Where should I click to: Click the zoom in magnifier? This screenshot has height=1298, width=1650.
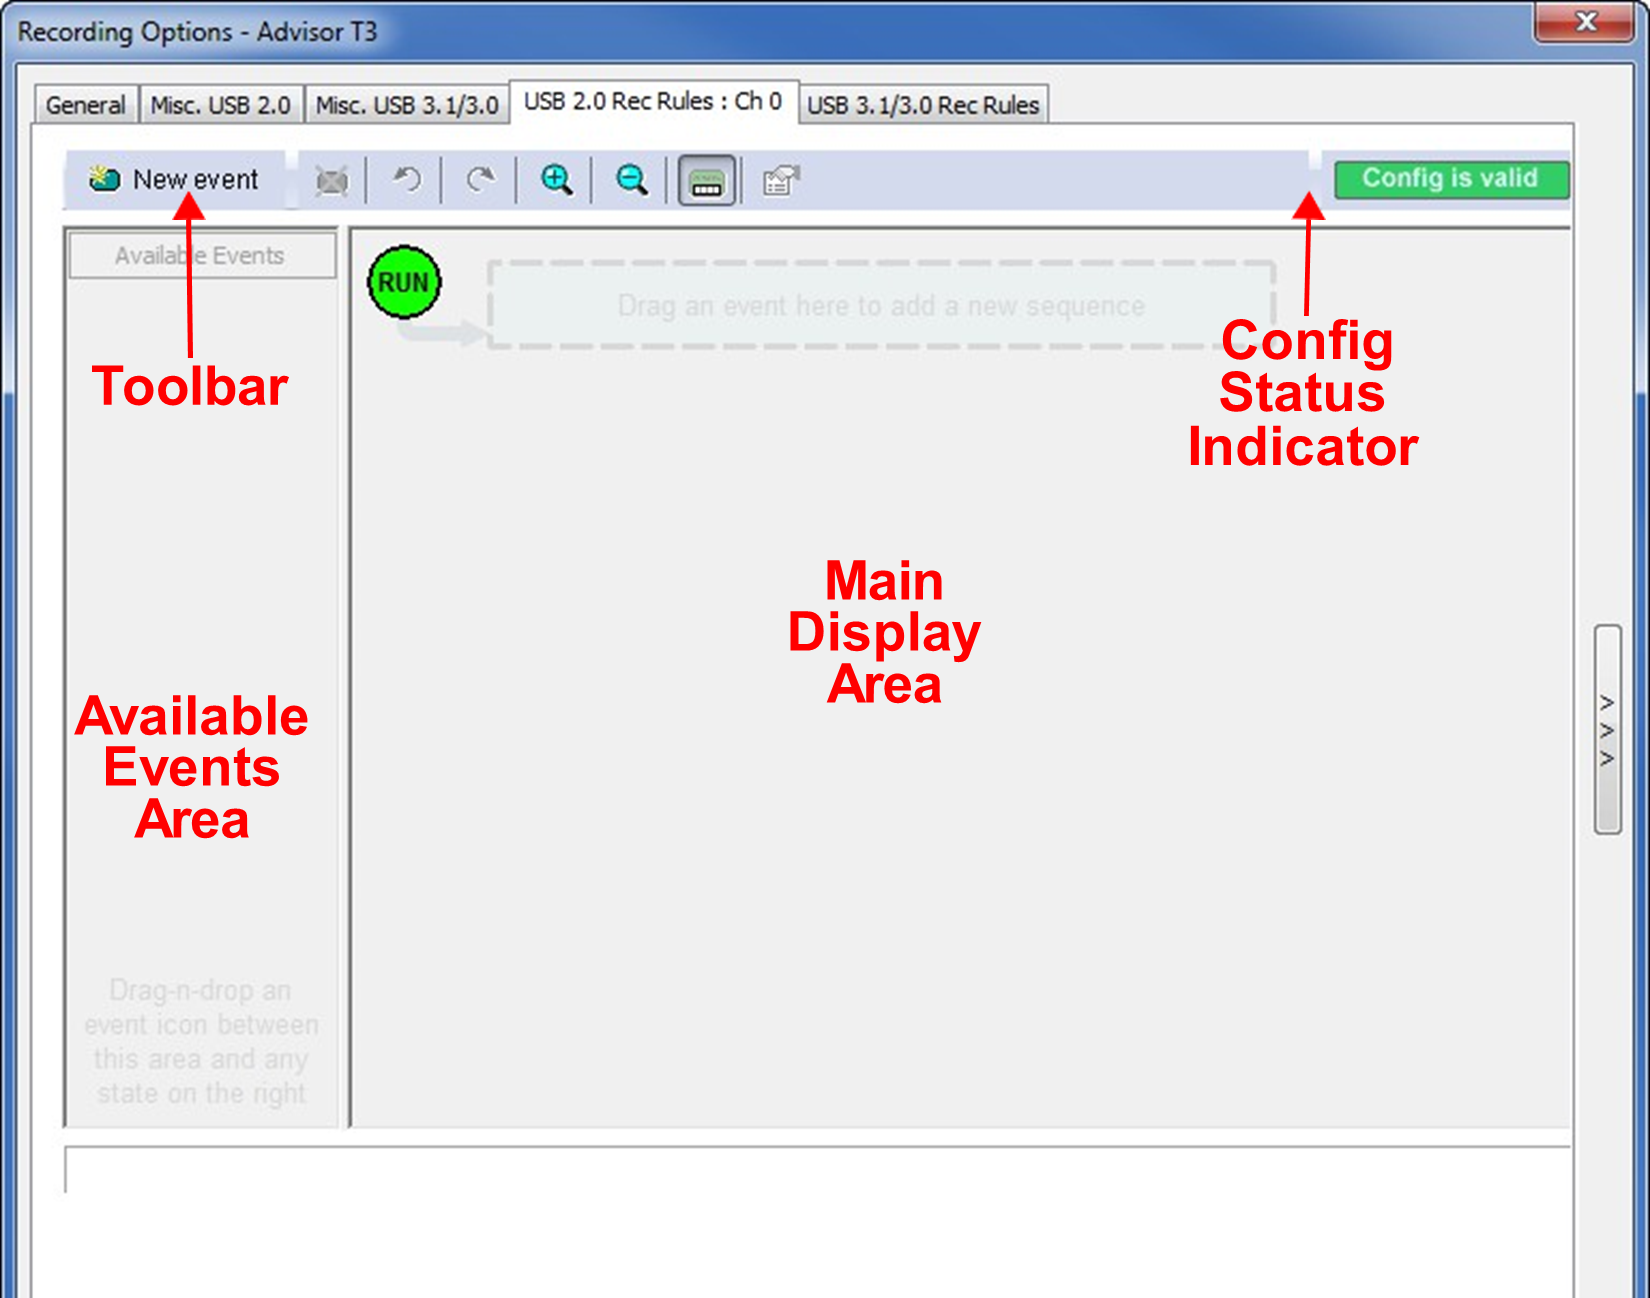coord(556,180)
